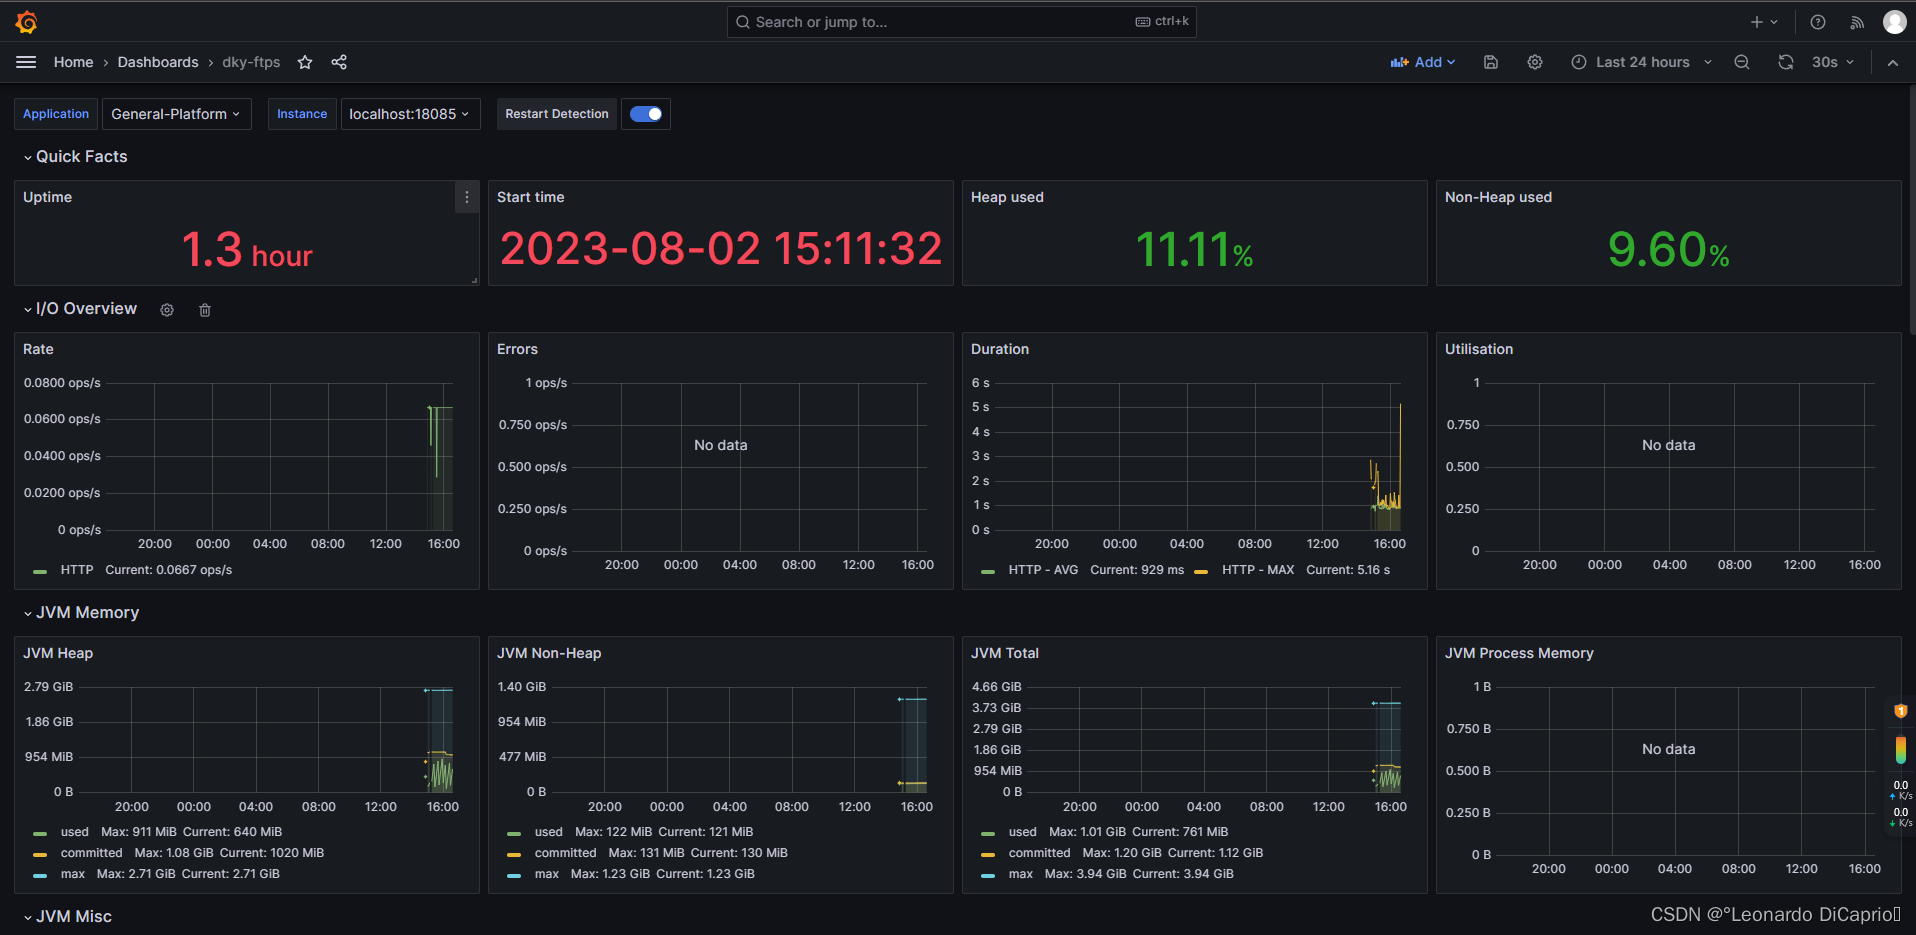Image resolution: width=1916 pixels, height=935 pixels.
Task: Save the dashboard with the floppy disk icon
Action: click(1490, 62)
